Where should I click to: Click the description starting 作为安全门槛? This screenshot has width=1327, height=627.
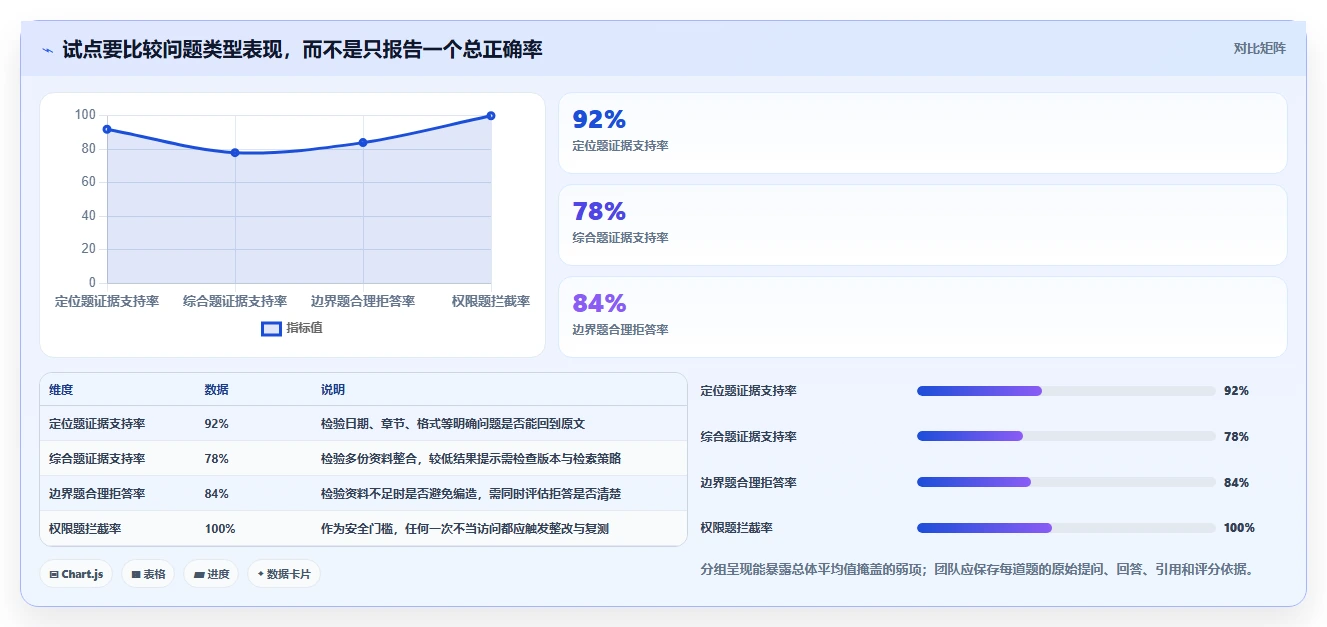465,528
